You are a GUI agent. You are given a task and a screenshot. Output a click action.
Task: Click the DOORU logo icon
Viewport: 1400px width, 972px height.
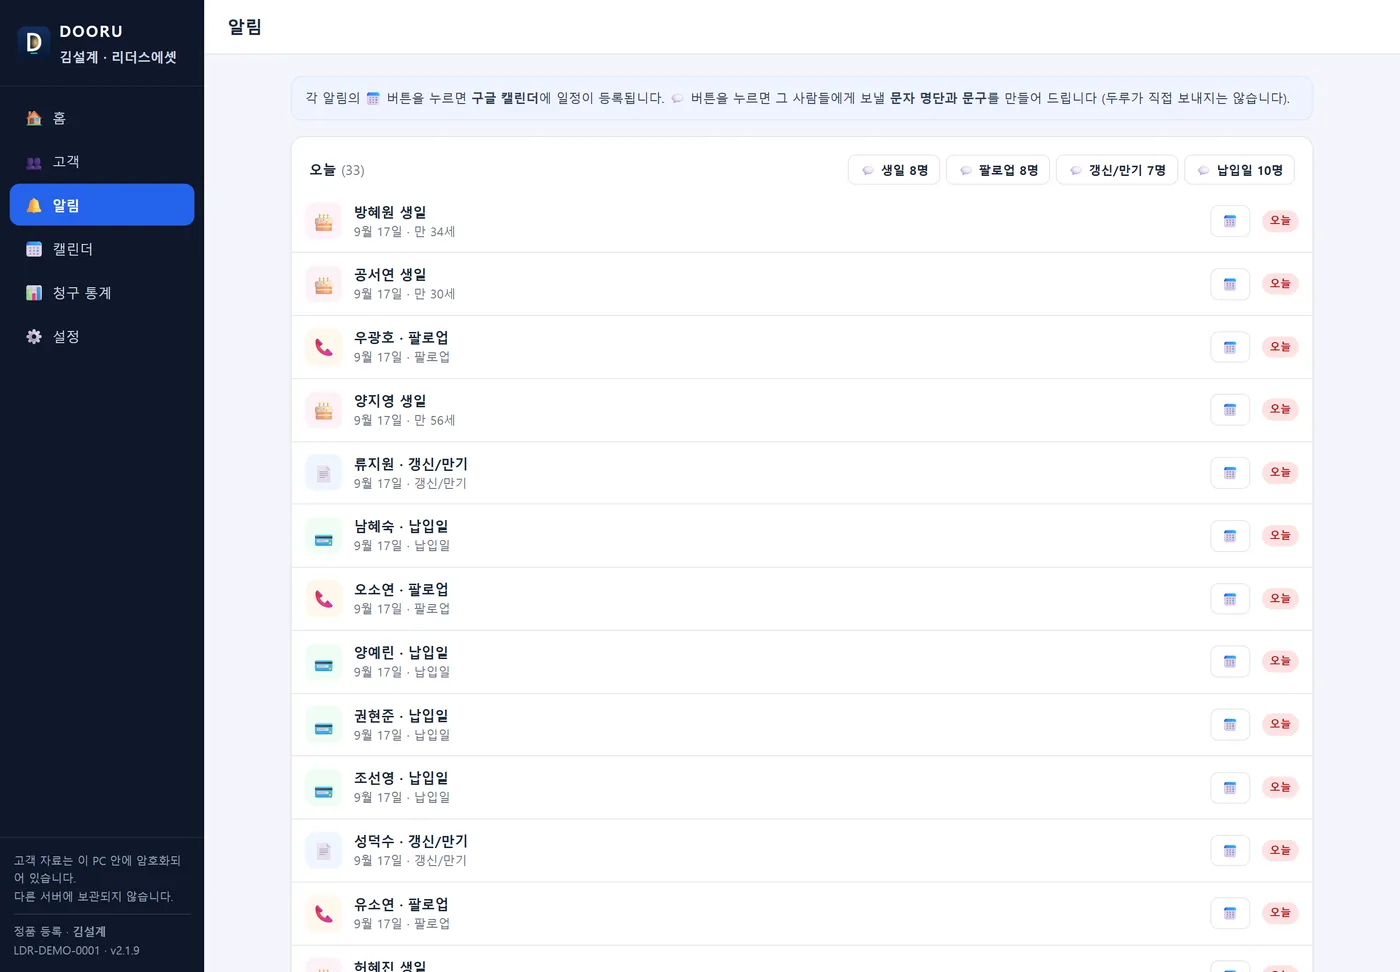click(x=34, y=42)
